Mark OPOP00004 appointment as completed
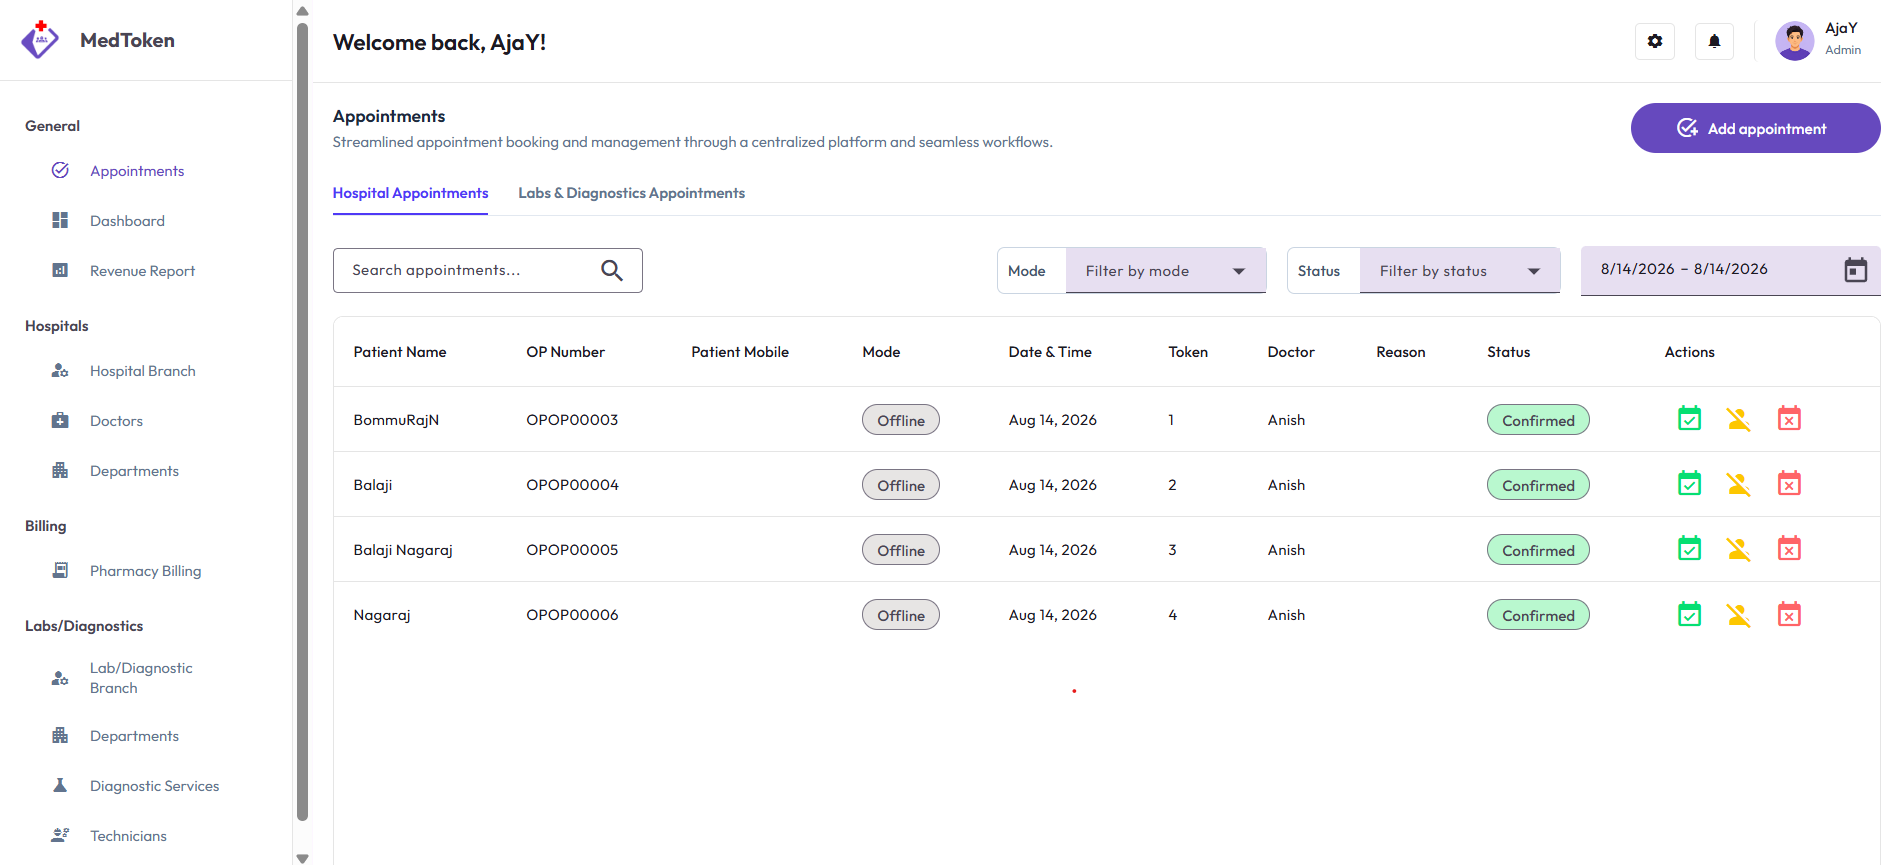This screenshot has height=865, width=1881. (x=1689, y=484)
